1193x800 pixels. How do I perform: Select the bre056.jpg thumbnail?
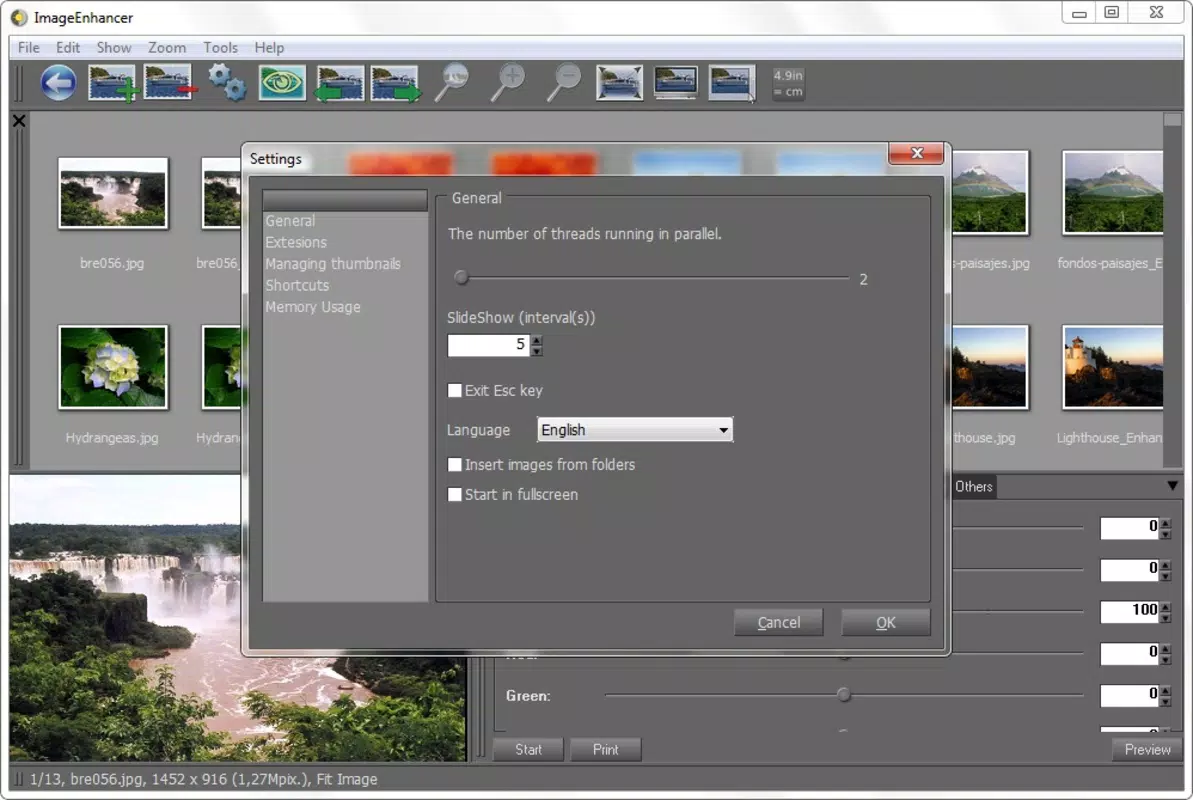[x=113, y=193]
